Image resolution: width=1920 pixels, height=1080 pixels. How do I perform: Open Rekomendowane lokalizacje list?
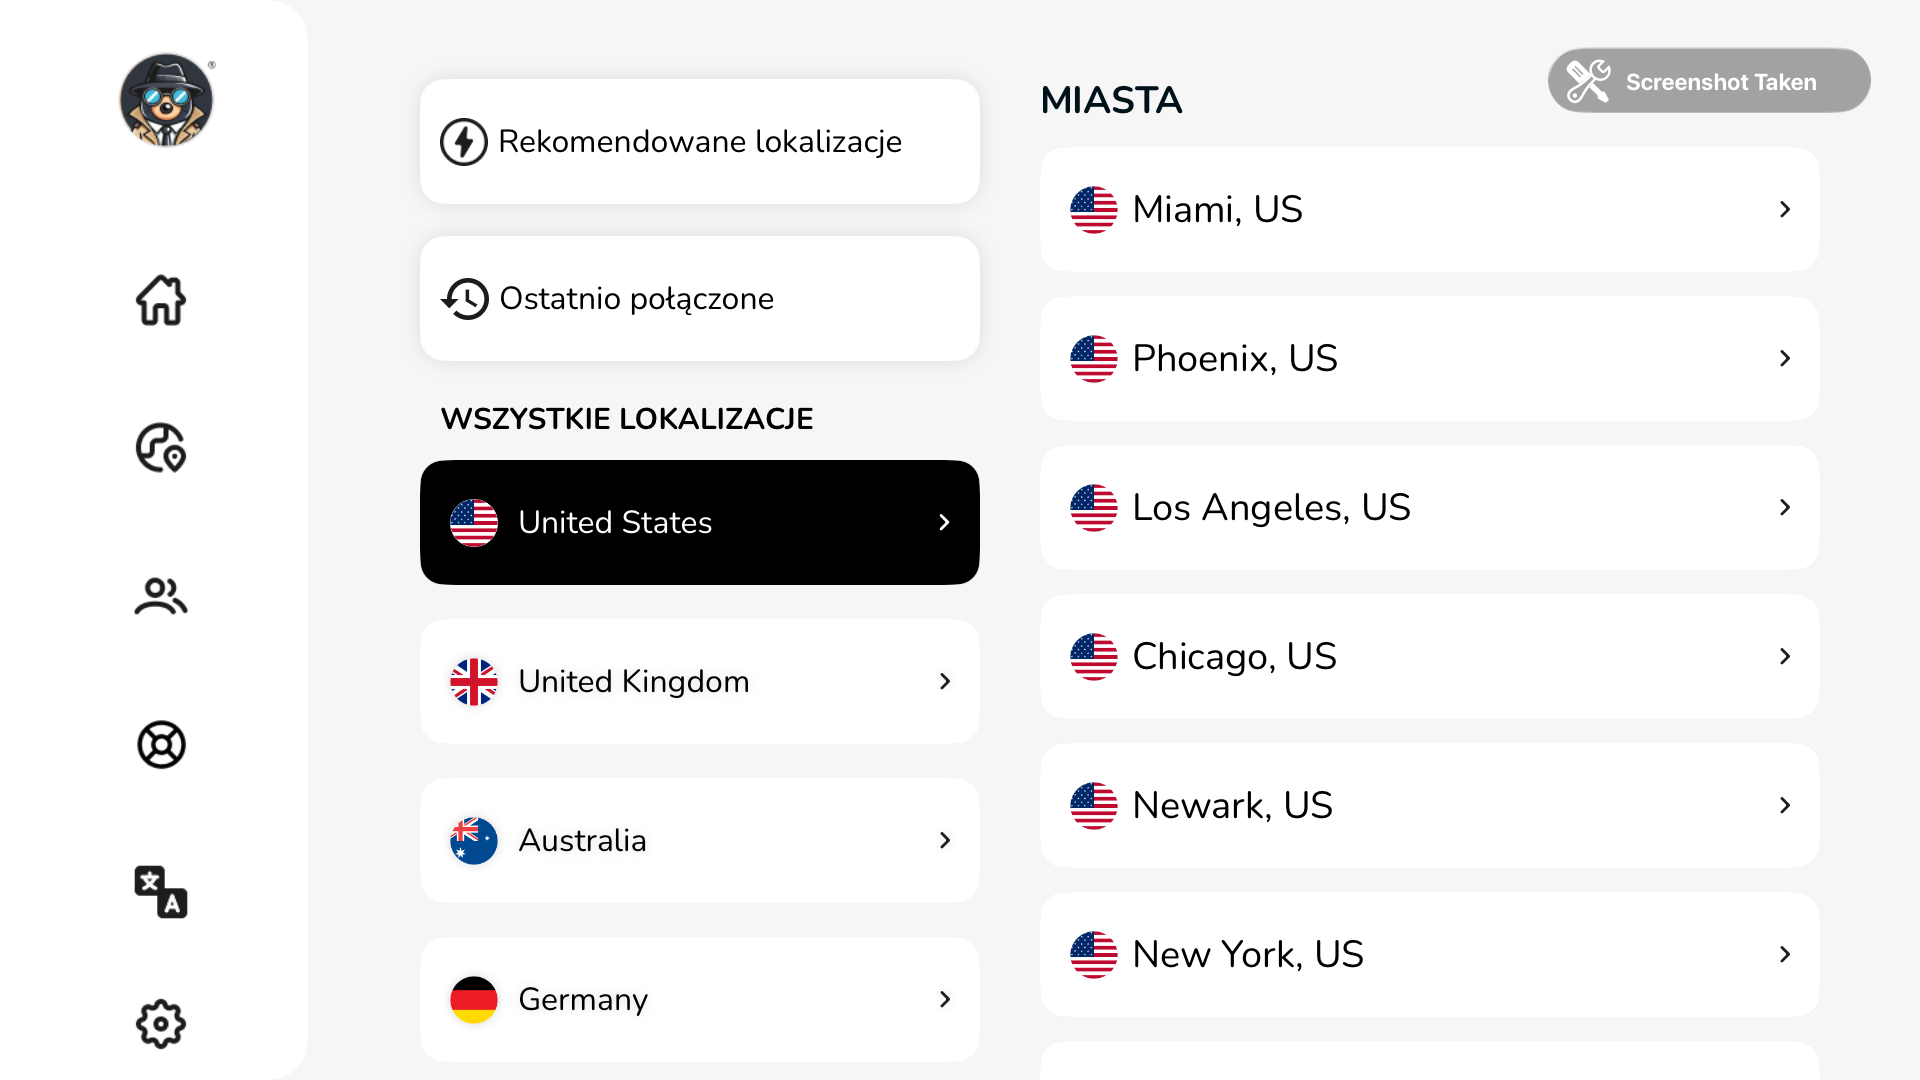pyautogui.click(x=699, y=142)
